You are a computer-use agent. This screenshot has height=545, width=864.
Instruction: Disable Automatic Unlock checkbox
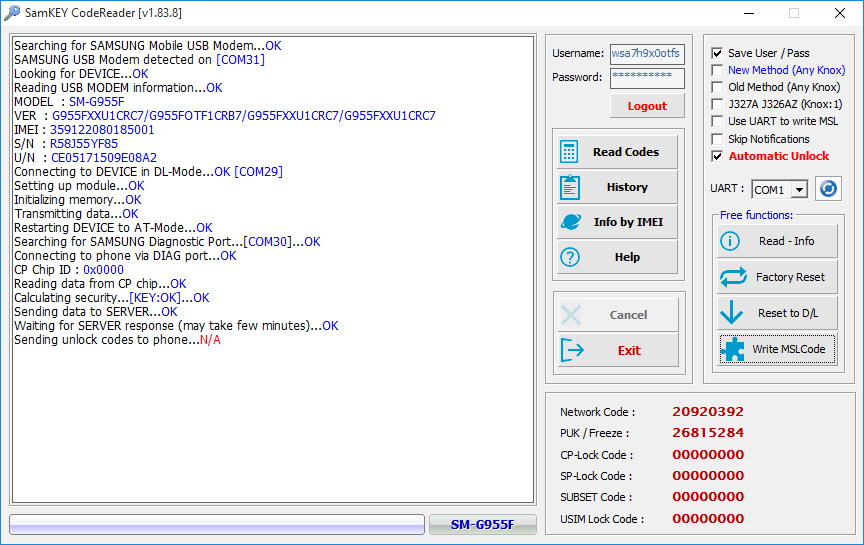[717, 156]
